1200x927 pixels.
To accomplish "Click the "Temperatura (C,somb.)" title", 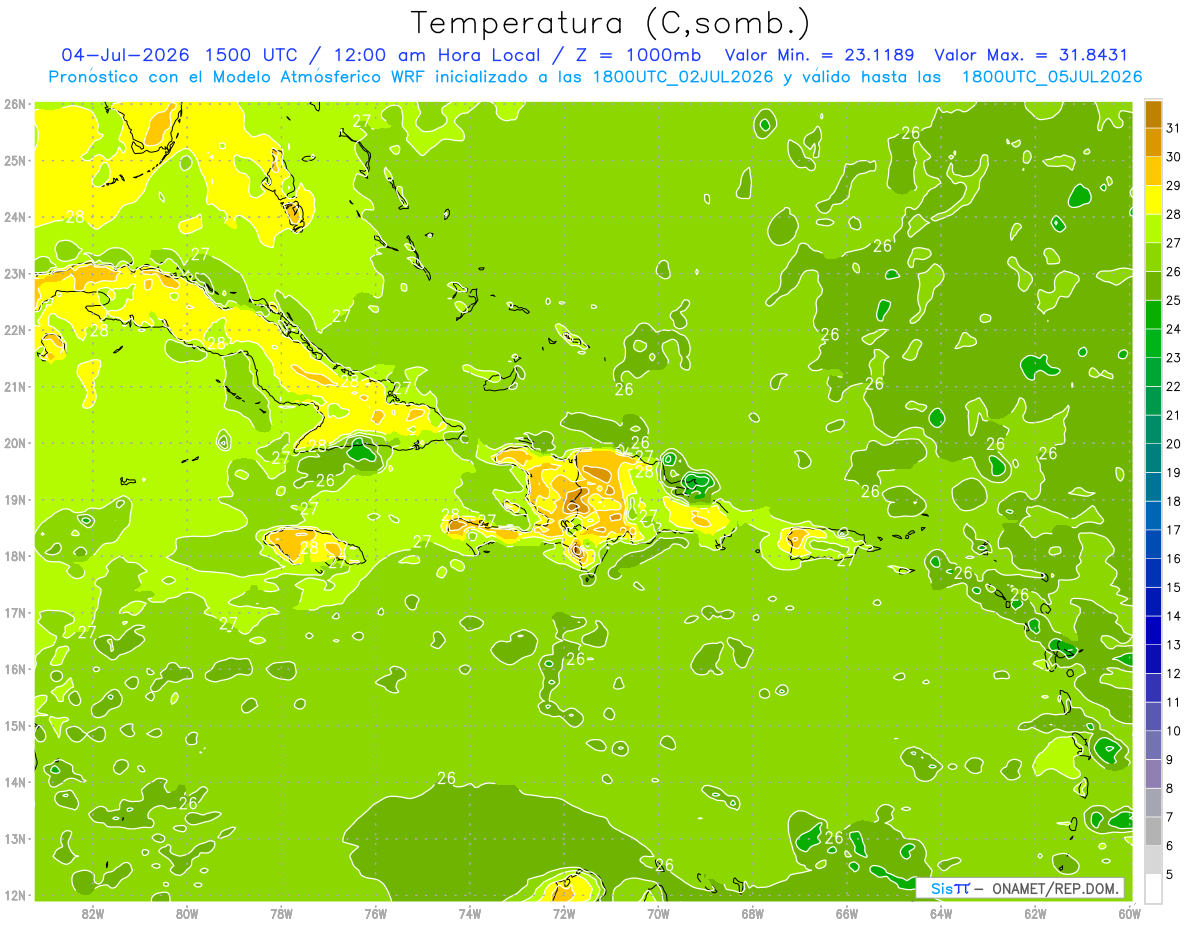I will (x=610, y=23).
